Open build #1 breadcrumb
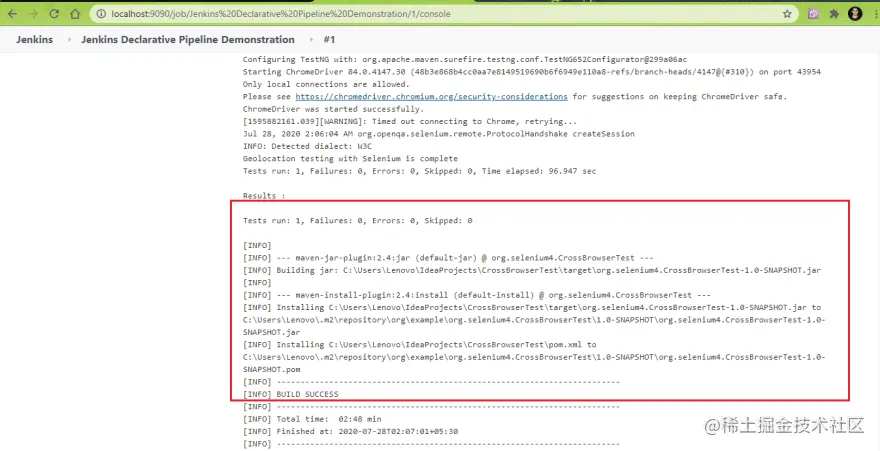Image resolution: width=880 pixels, height=451 pixels. [x=329, y=40]
